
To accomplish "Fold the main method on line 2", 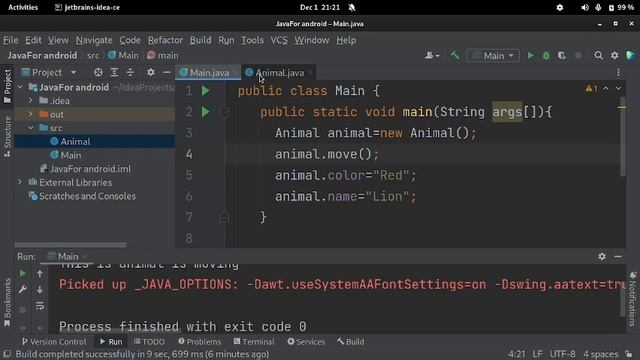I will point(224,112).
